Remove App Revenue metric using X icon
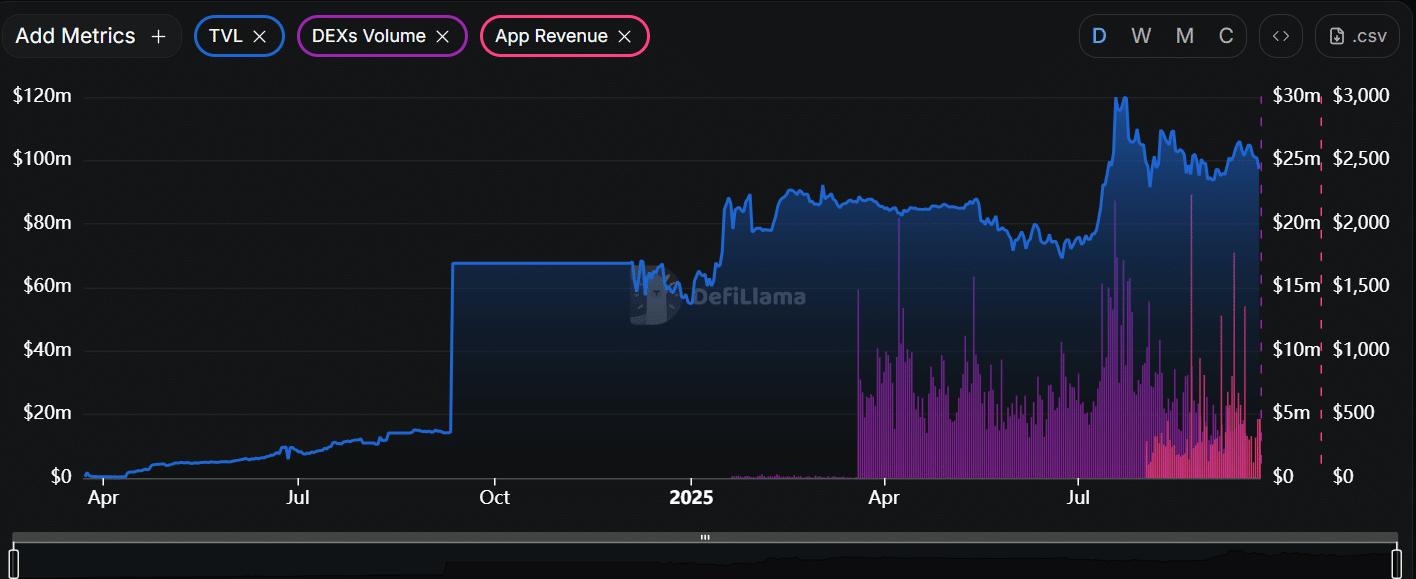The width and height of the screenshot is (1416, 579). click(x=624, y=36)
